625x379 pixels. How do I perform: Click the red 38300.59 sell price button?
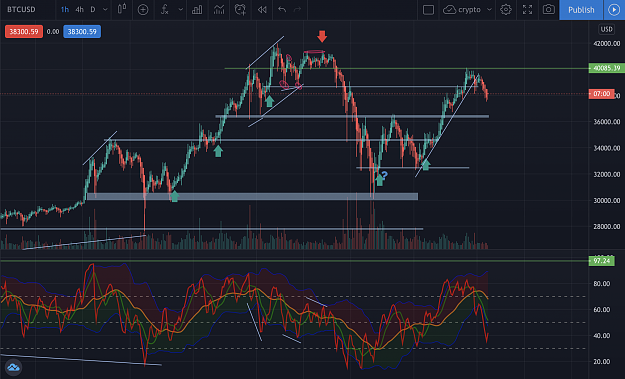coord(24,31)
